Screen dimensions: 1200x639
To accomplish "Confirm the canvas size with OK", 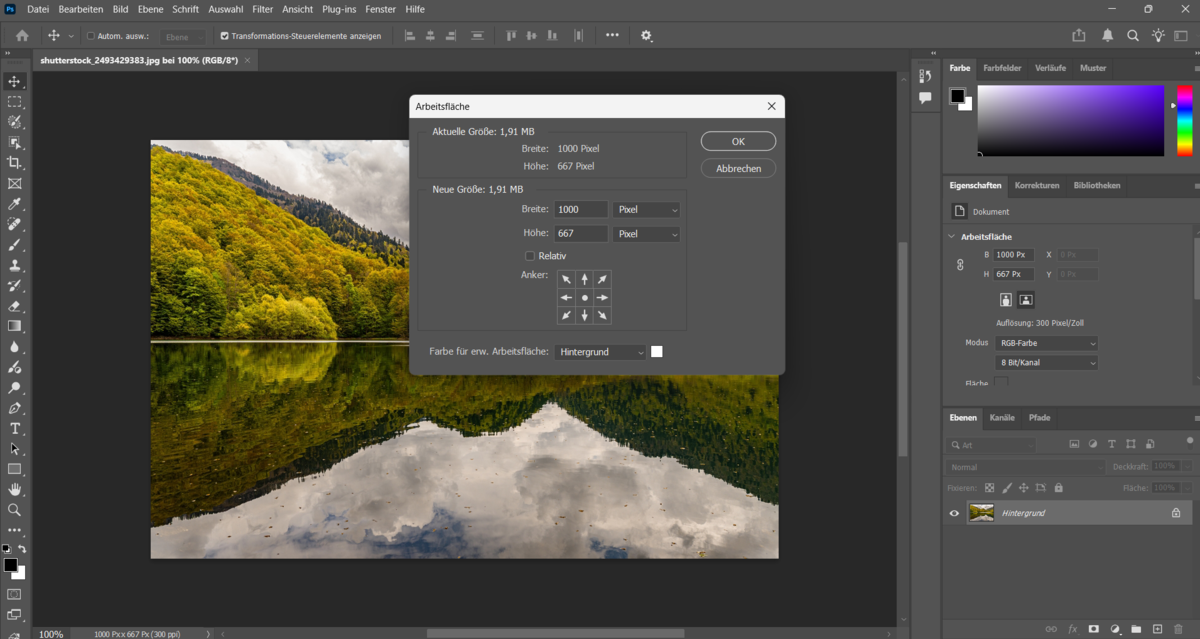I will coord(737,140).
